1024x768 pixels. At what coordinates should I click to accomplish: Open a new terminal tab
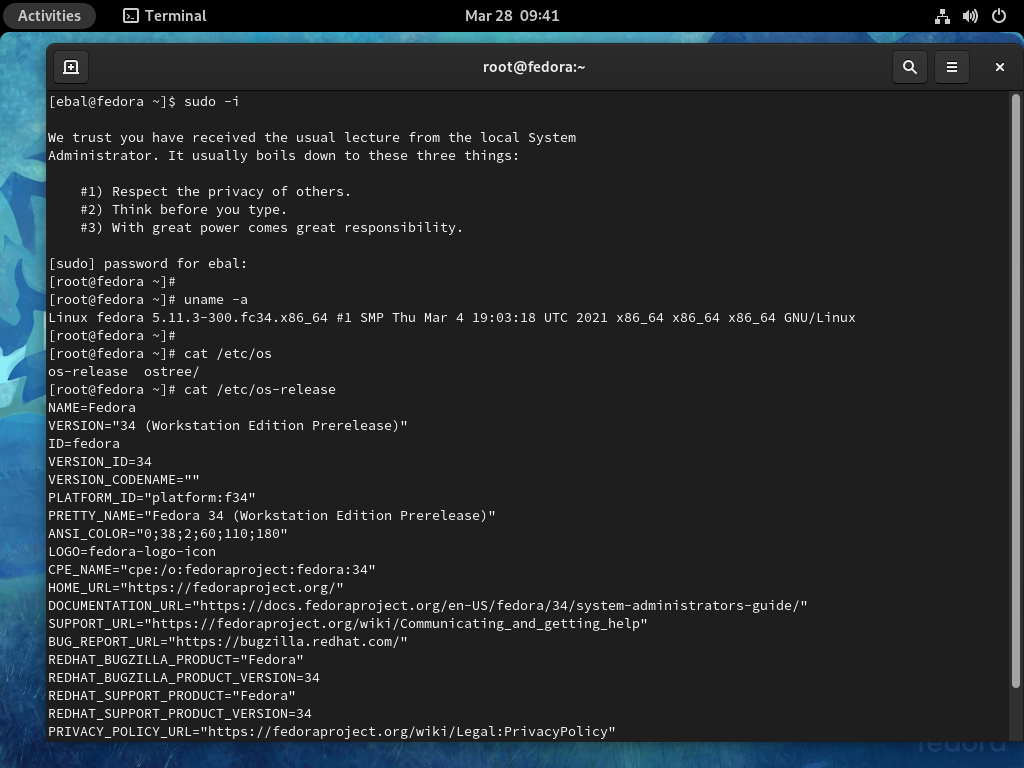70,67
